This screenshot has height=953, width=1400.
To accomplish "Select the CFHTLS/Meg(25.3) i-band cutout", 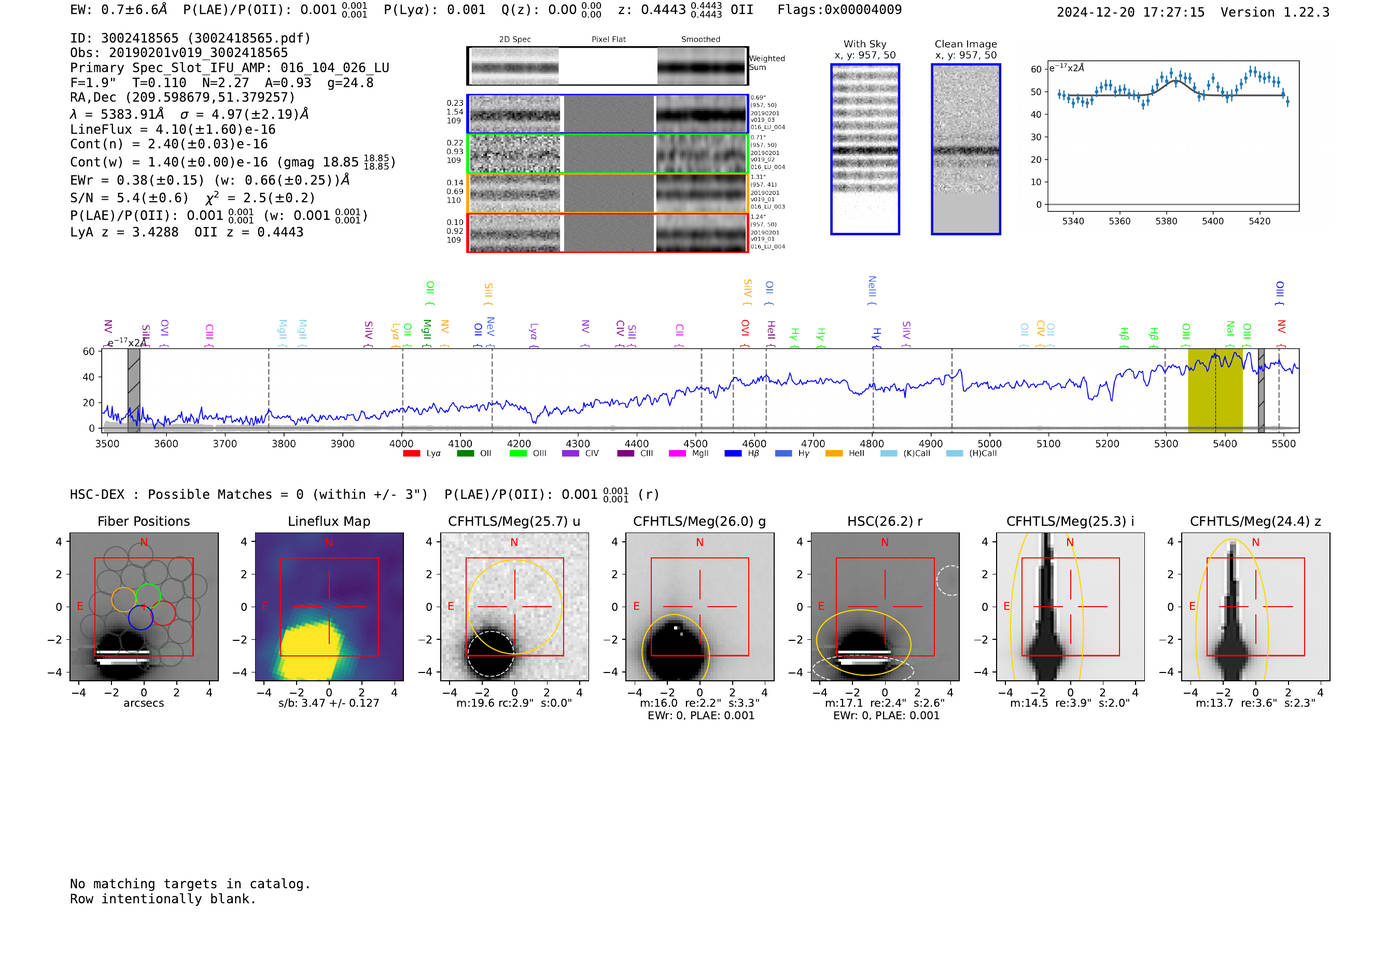I will coord(1070,607).
